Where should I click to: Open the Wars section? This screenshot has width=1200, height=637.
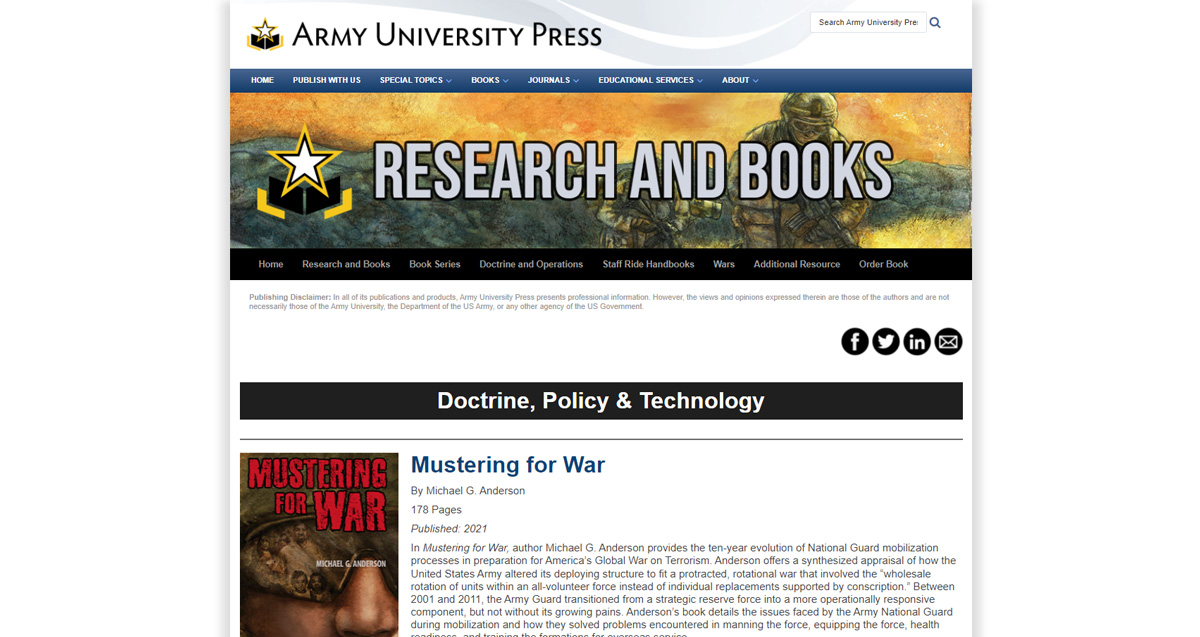pos(724,264)
